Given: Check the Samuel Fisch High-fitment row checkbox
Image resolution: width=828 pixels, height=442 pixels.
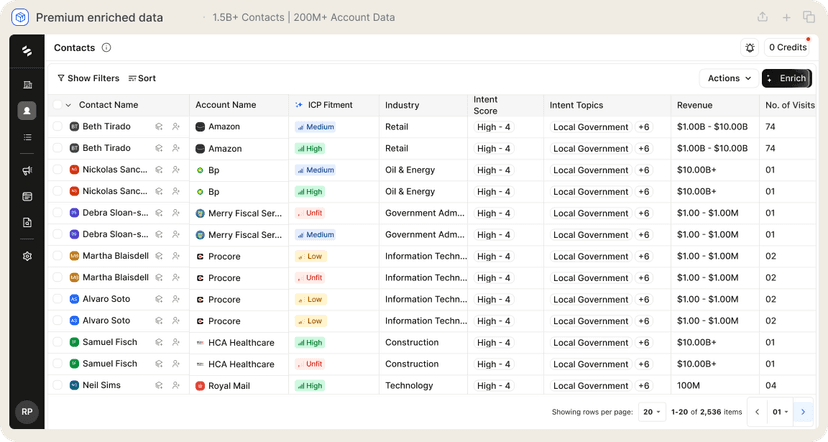Looking at the screenshot, I should (x=58, y=342).
